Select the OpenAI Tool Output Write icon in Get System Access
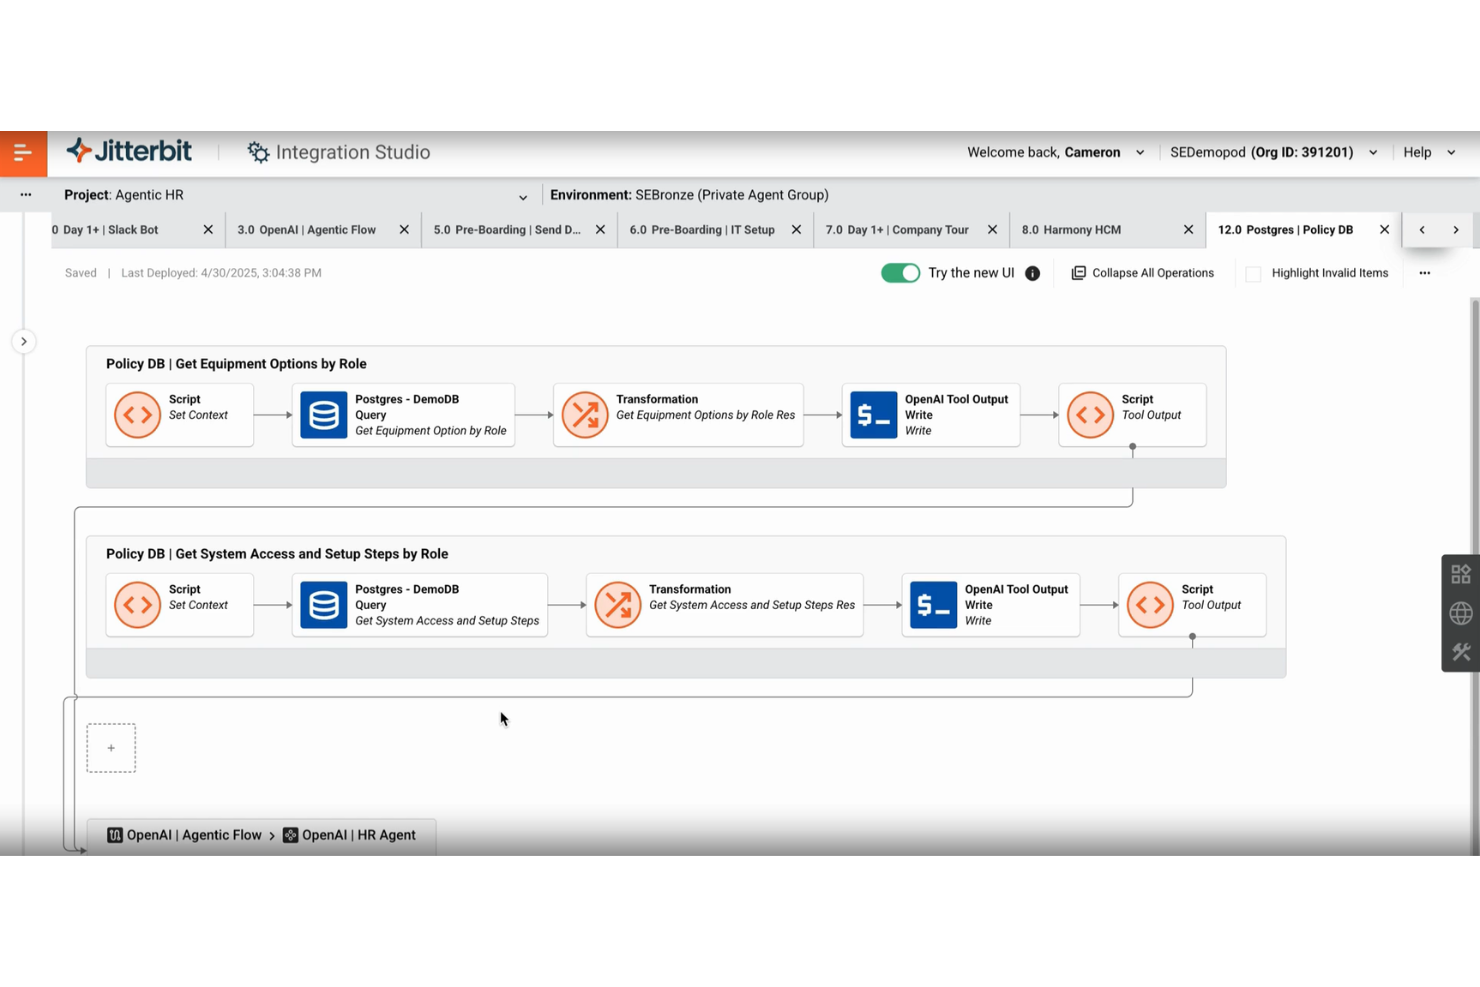Image resolution: width=1480 pixels, height=987 pixels. click(934, 605)
